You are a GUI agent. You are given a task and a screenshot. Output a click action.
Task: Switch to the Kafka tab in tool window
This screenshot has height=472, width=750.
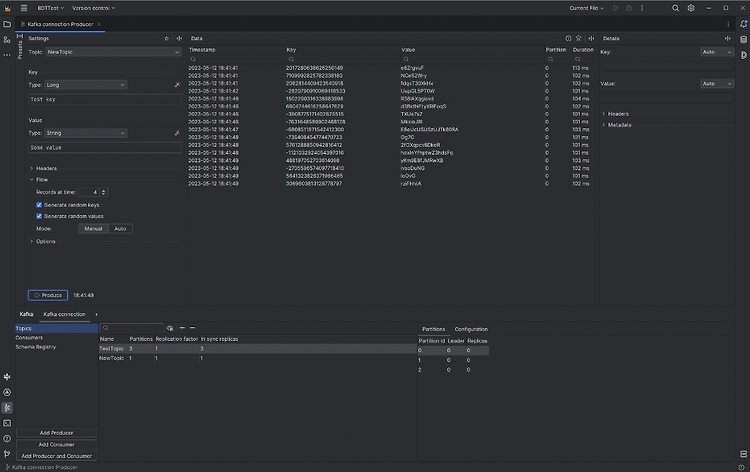pos(26,314)
